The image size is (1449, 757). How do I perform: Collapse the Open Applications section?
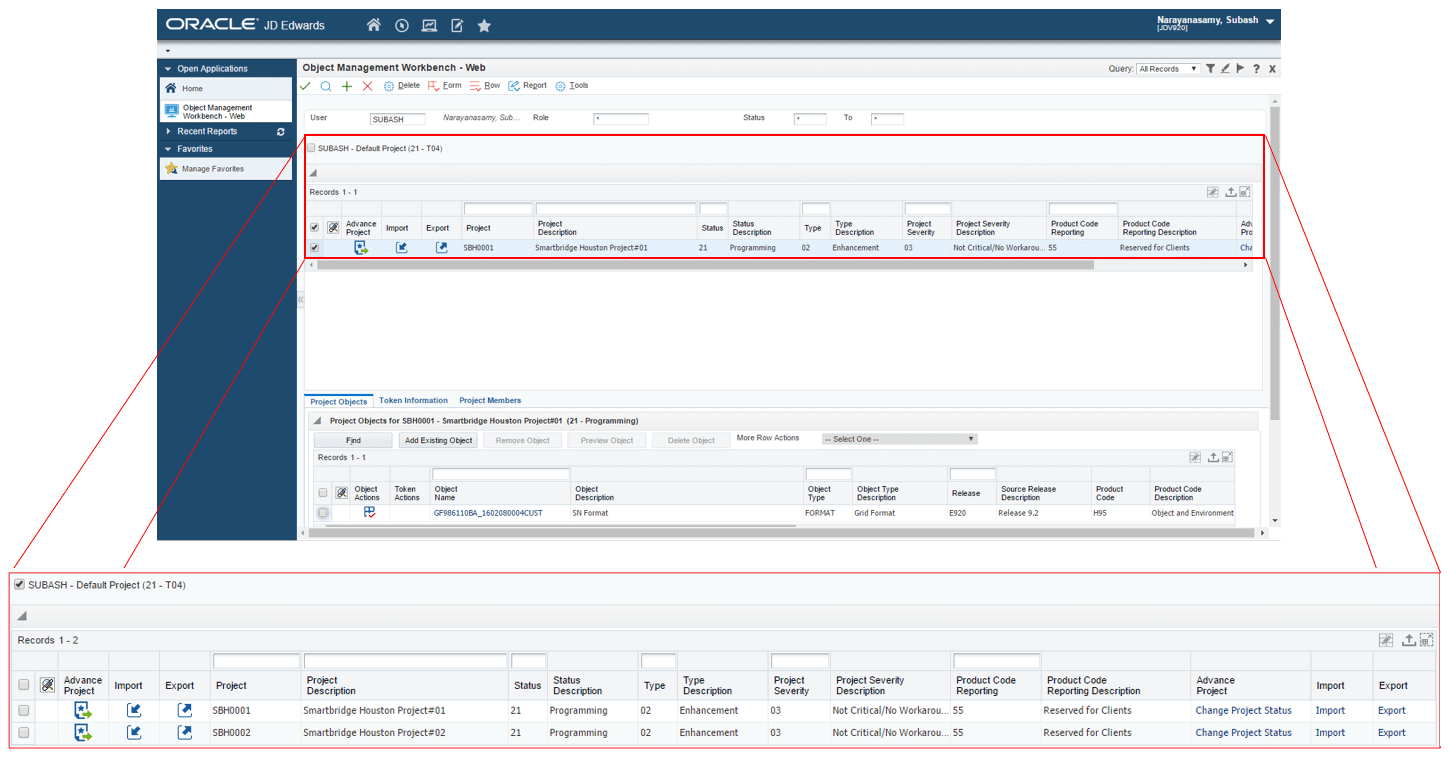click(169, 69)
